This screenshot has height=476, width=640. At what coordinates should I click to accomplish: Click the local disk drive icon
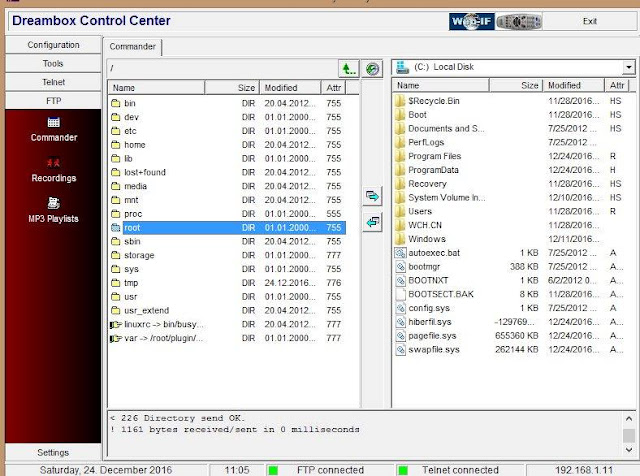point(402,67)
